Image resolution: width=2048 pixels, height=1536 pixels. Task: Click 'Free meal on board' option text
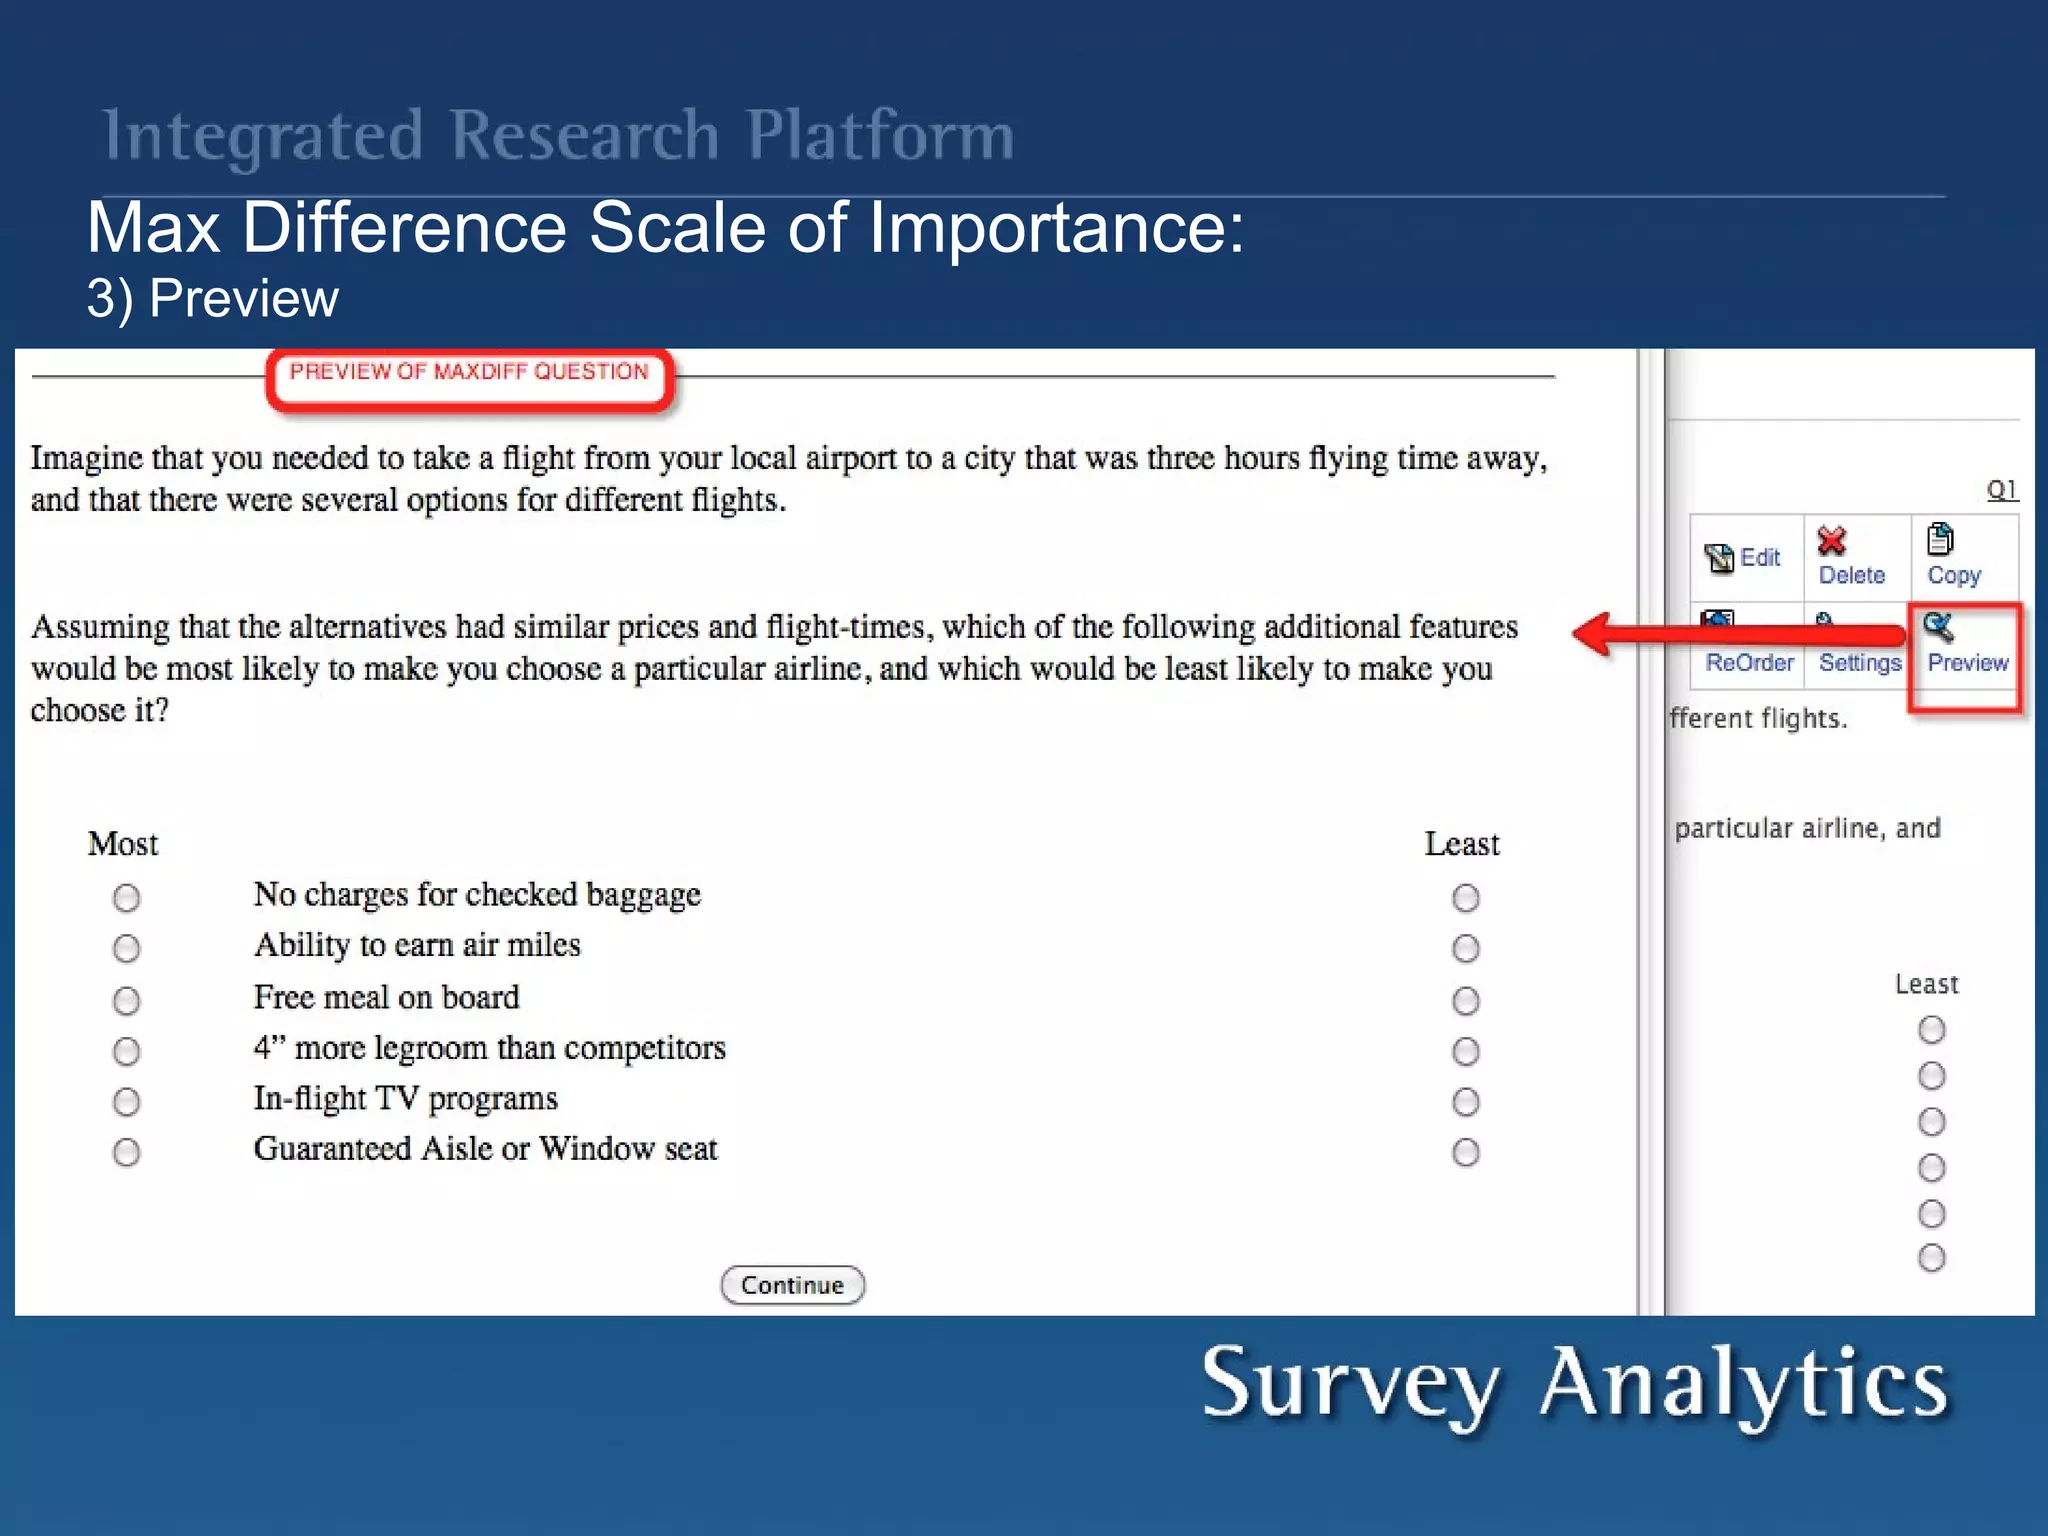pos(386,997)
